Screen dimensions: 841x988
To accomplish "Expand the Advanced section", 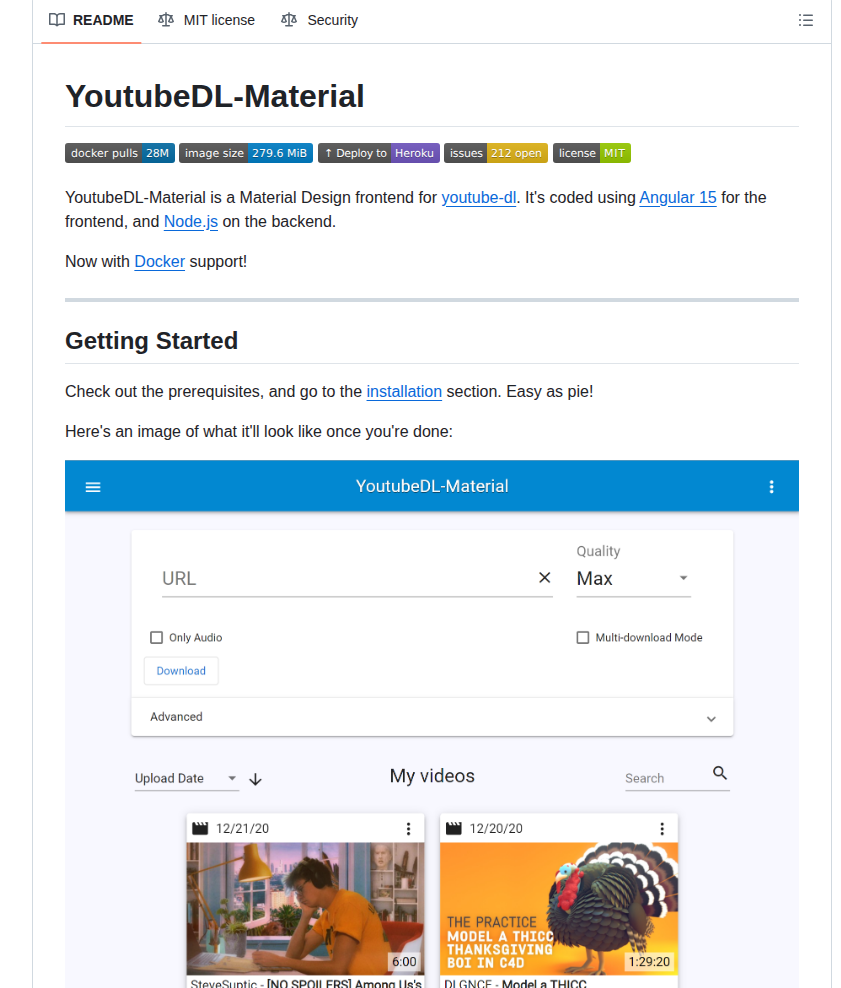I will [x=432, y=717].
